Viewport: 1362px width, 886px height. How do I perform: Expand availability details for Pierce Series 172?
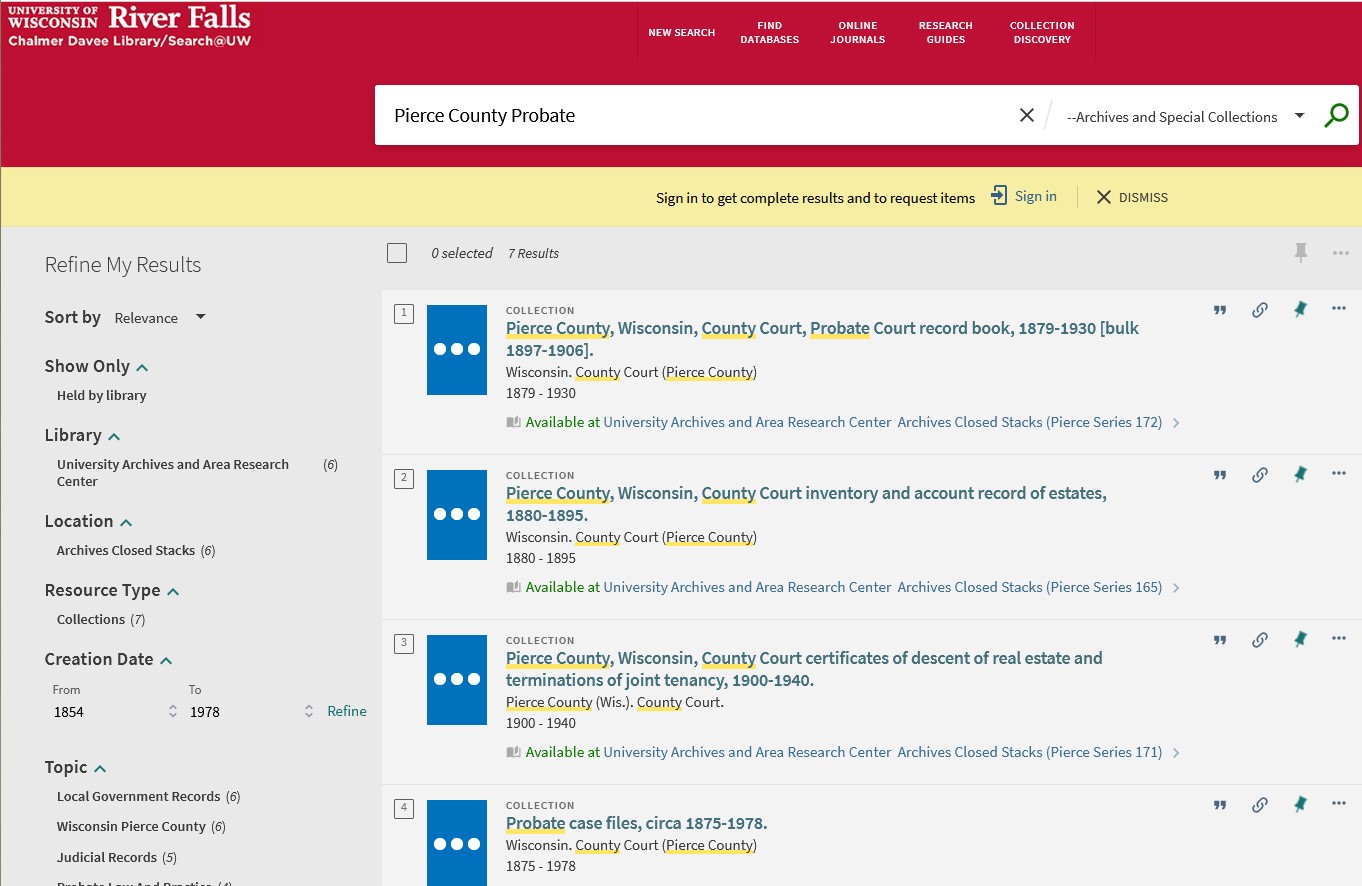pos(1176,423)
